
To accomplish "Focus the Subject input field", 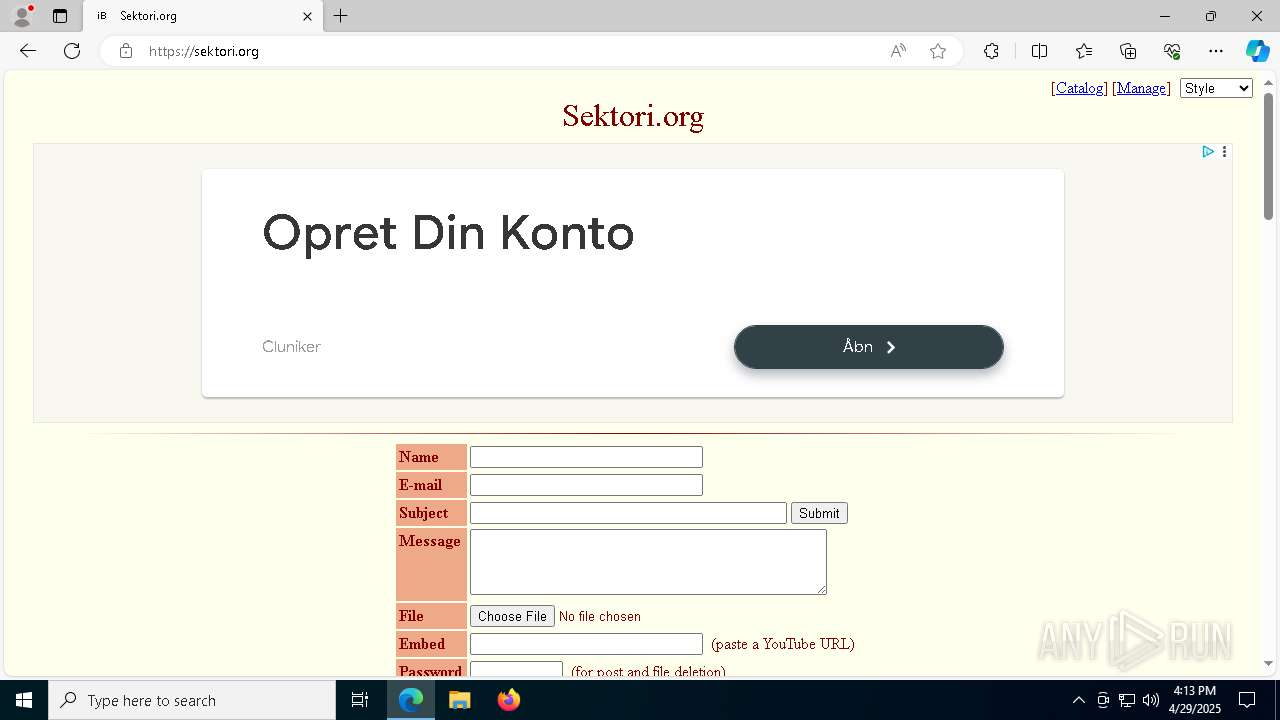I will tap(628, 513).
